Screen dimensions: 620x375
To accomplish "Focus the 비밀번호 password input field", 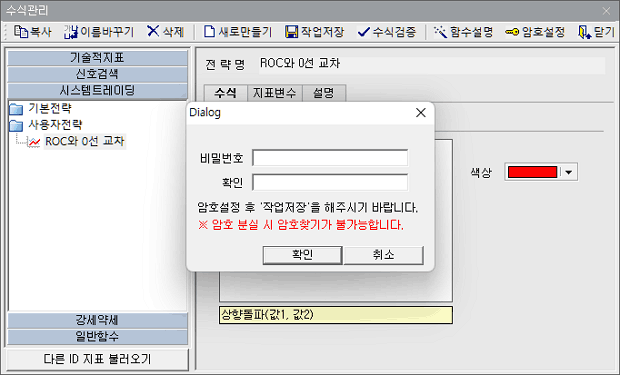I will tap(330, 158).
